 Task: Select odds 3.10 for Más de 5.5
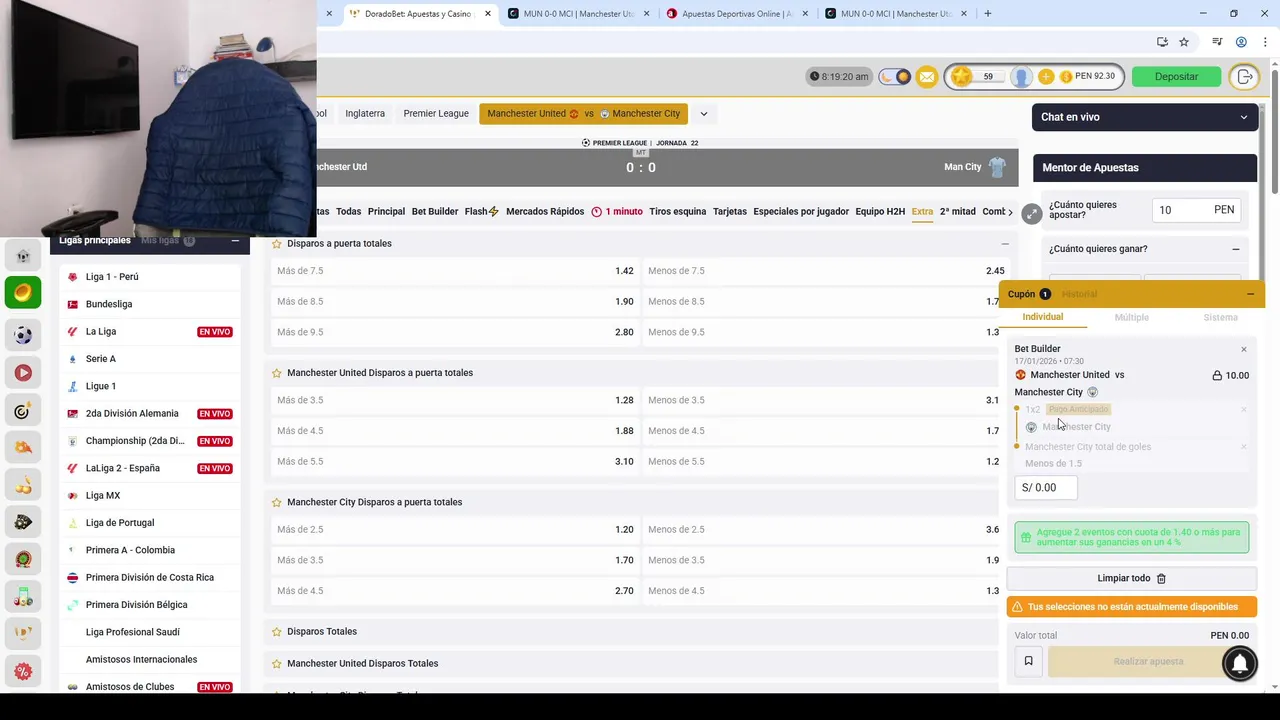(x=454, y=462)
